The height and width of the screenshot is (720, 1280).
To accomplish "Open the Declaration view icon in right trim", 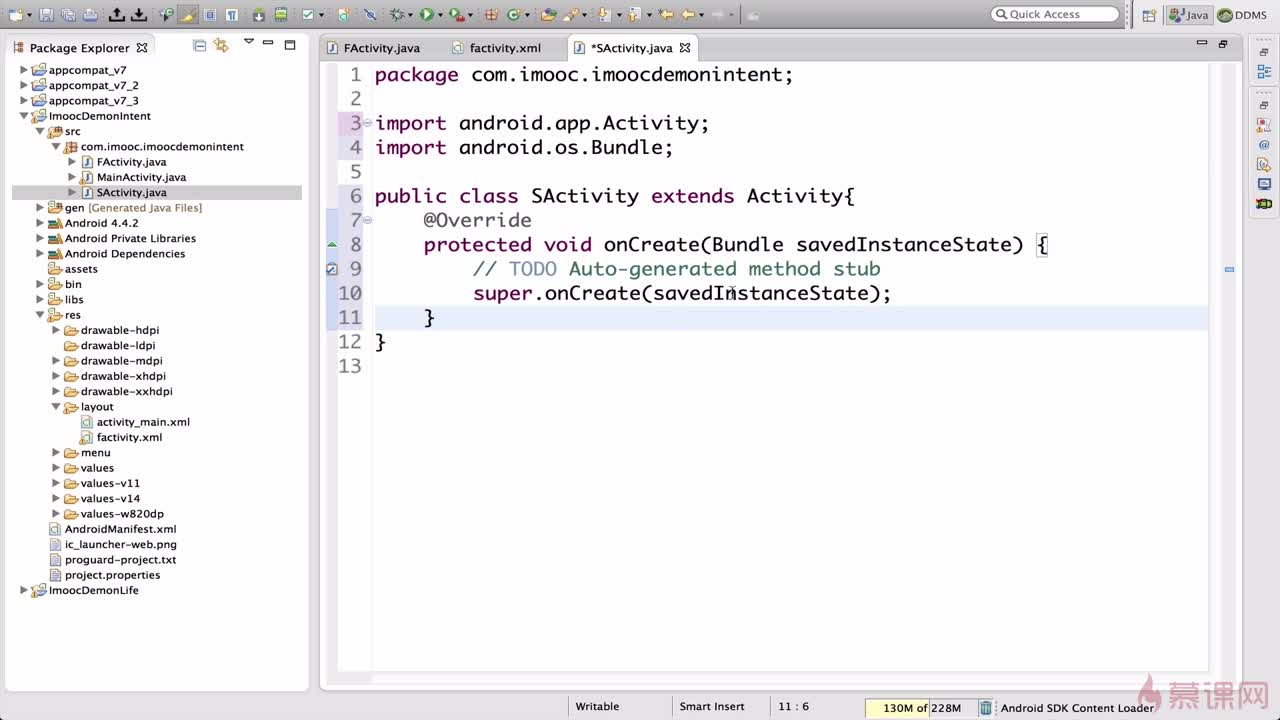I will tap(1264, 165).
